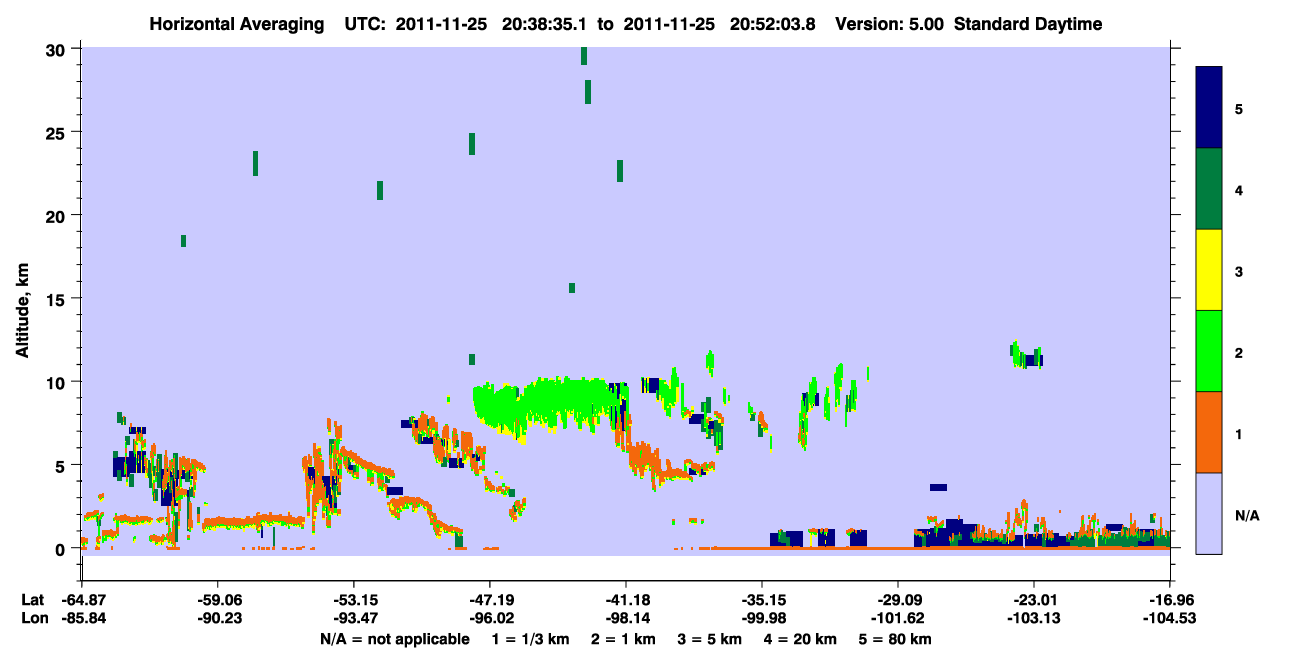Click the longitude value -98.14
This screenshot has width=1300, height=667.
point(626,618)
